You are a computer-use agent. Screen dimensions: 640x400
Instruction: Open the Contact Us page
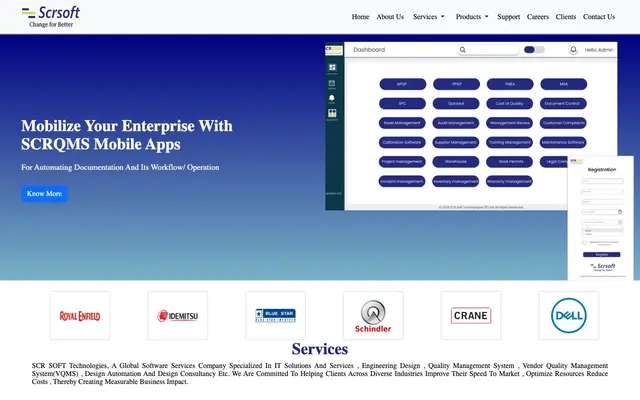(598, 17)
